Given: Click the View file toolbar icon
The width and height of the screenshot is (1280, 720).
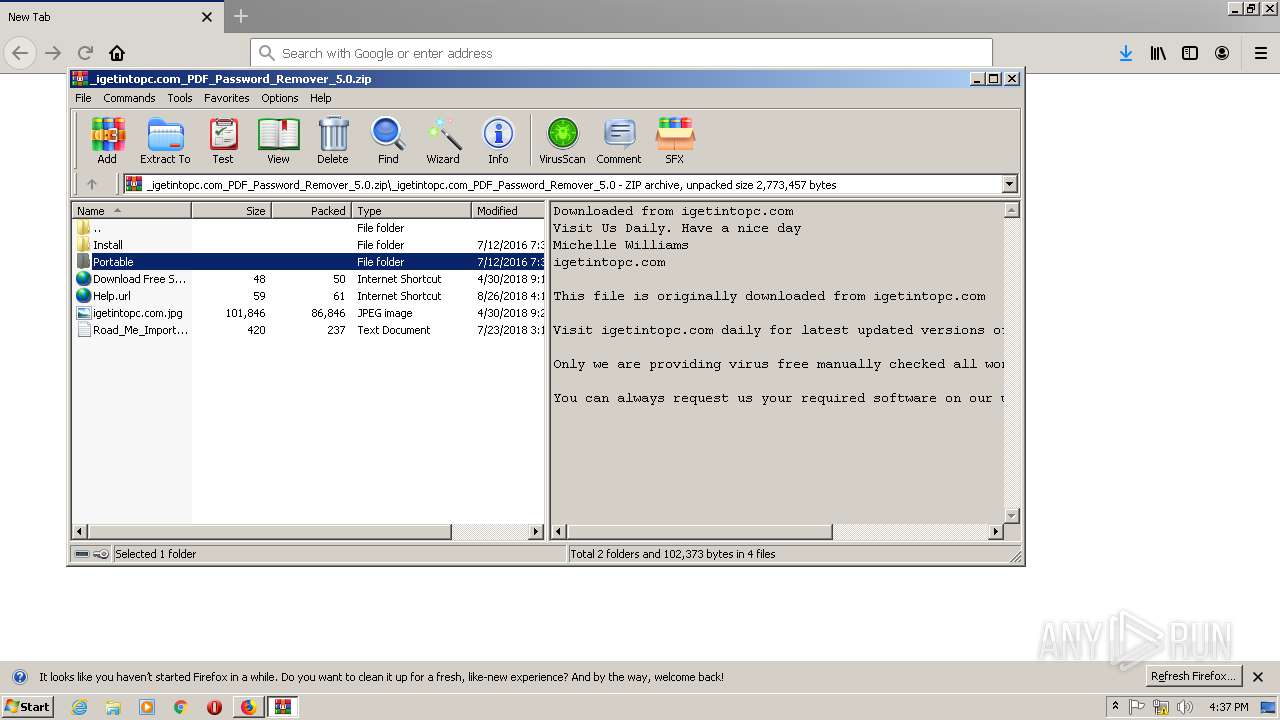Looking at the screenshot, I should (278, 141).
